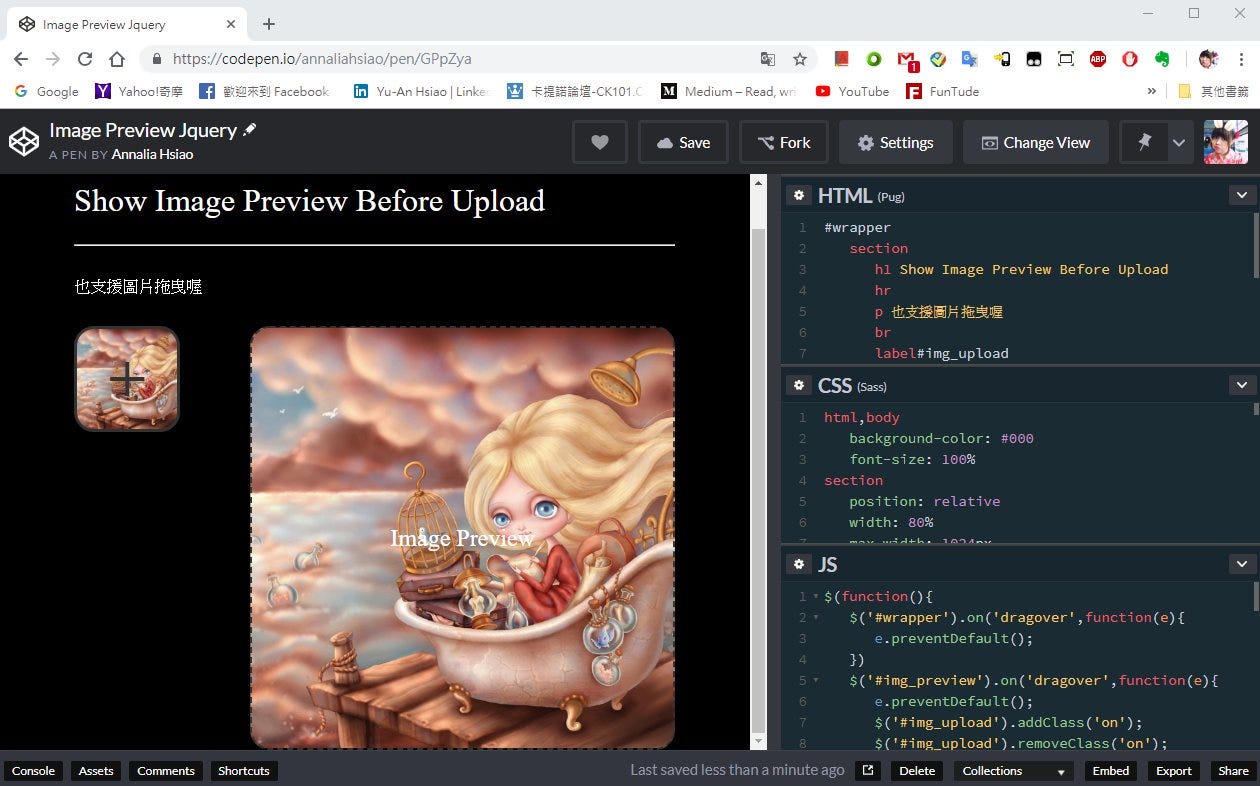Viewport: 1260px width, 786px height.
Task: Collapse JS line 1 fold arrow
Action: click(815, 596)
